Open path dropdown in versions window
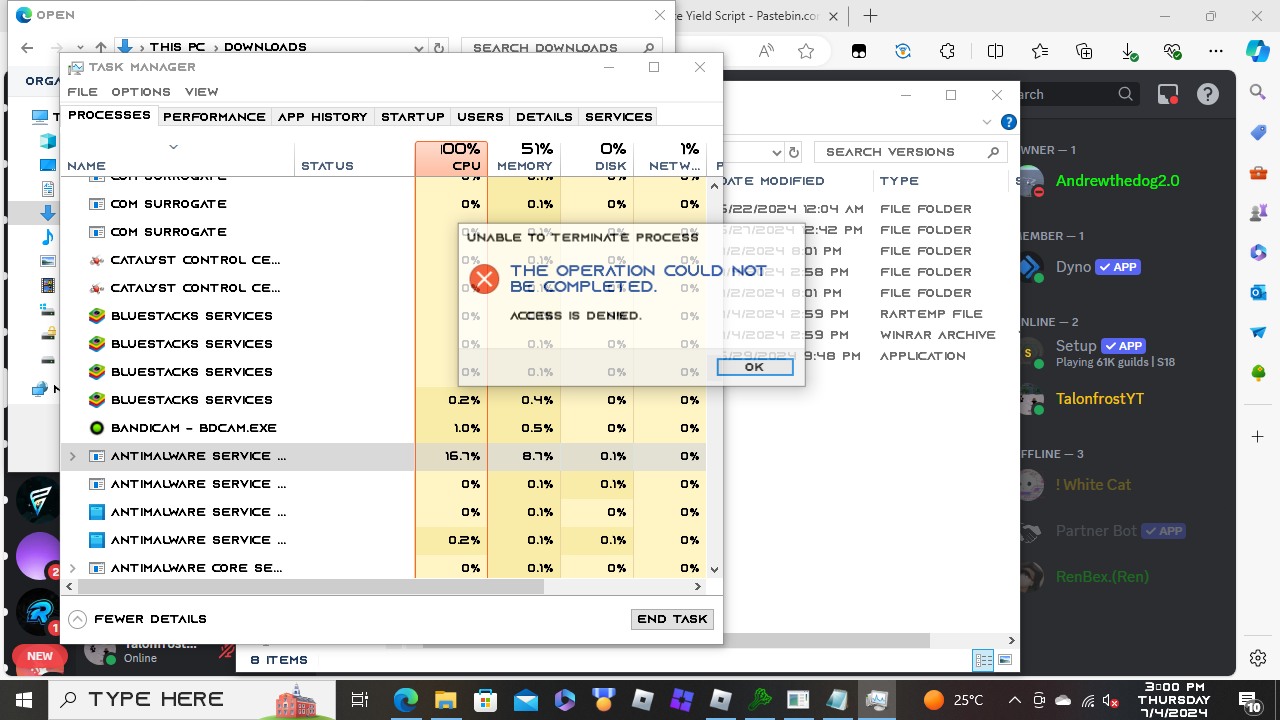The width and height of the screenshot is (1280, 720). pos(776,152)
